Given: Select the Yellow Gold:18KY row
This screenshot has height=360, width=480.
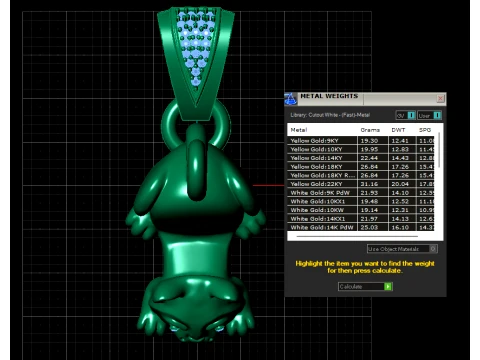Looking at the screenshot, I should pos(362,167).
